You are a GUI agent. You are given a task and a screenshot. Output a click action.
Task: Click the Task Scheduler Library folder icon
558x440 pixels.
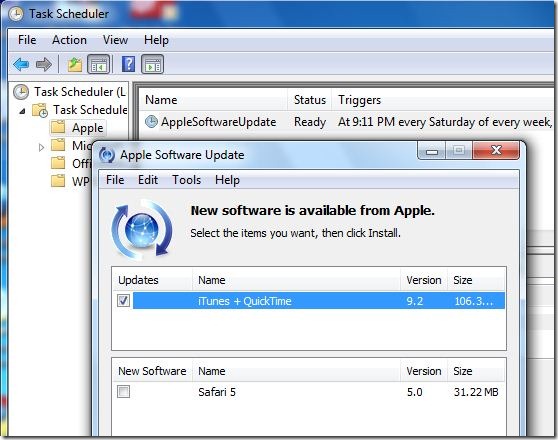(40, 110)
